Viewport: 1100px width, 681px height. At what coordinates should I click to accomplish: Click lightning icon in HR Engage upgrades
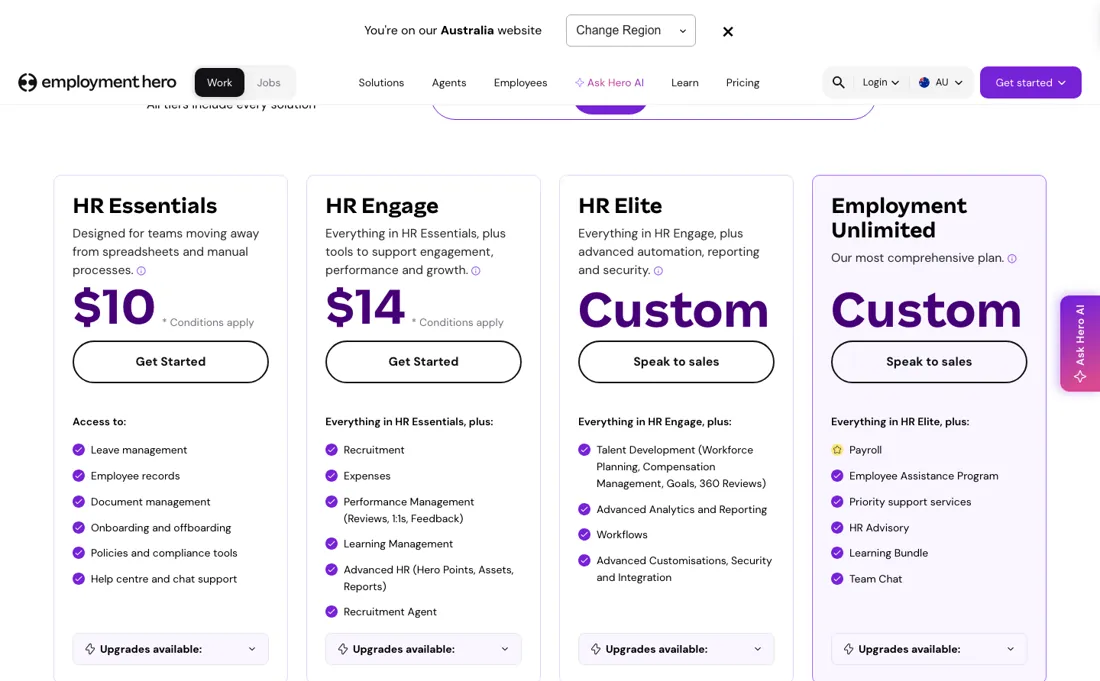tap(342, 649)
